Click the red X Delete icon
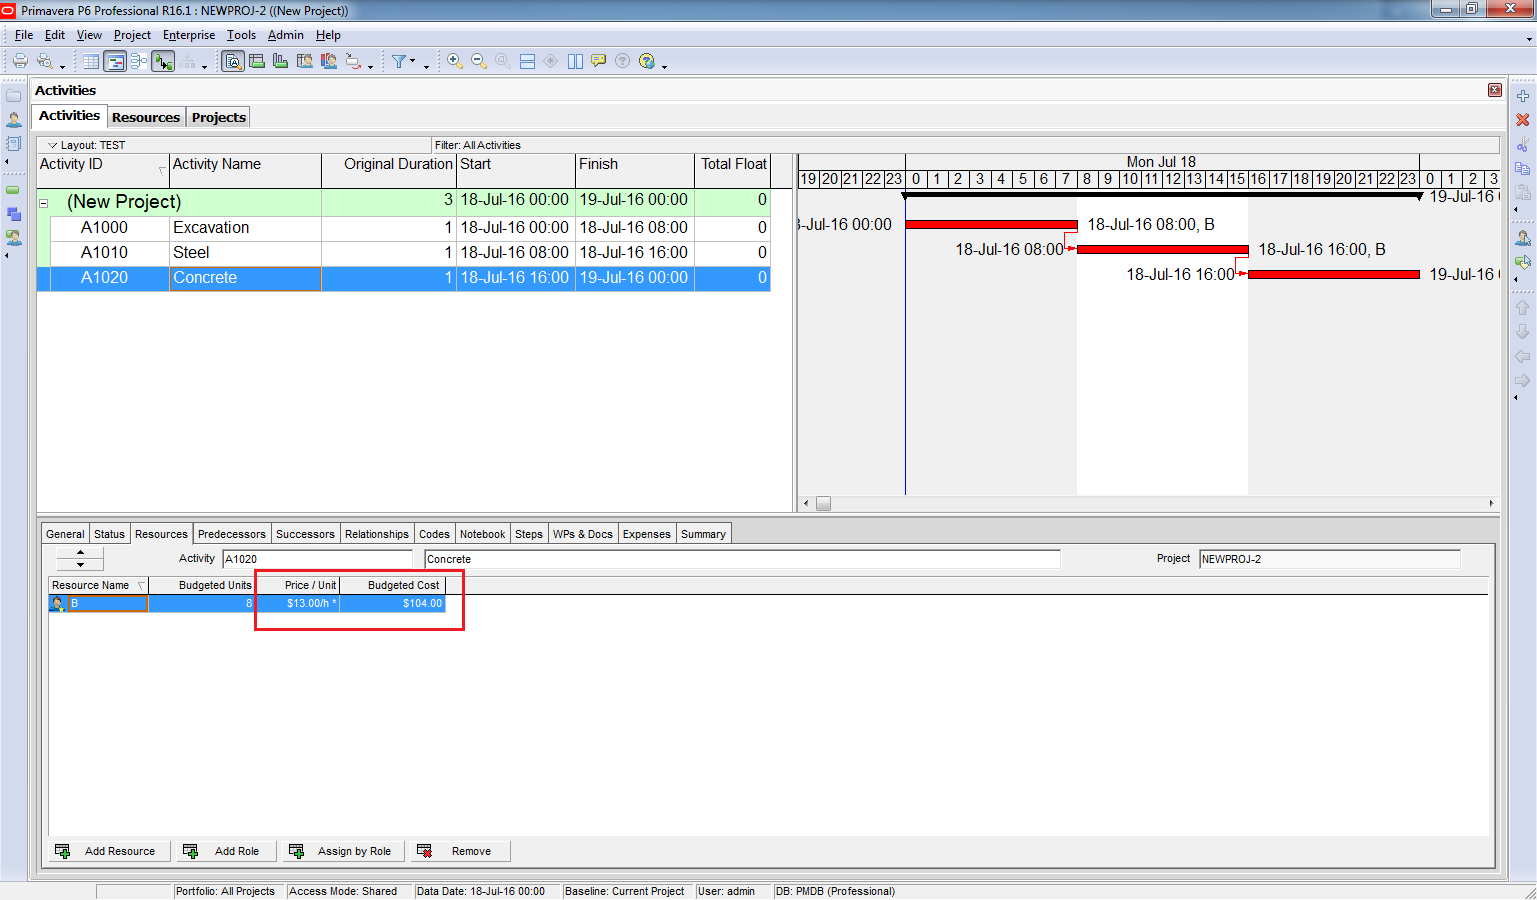 coord(1522,120)
